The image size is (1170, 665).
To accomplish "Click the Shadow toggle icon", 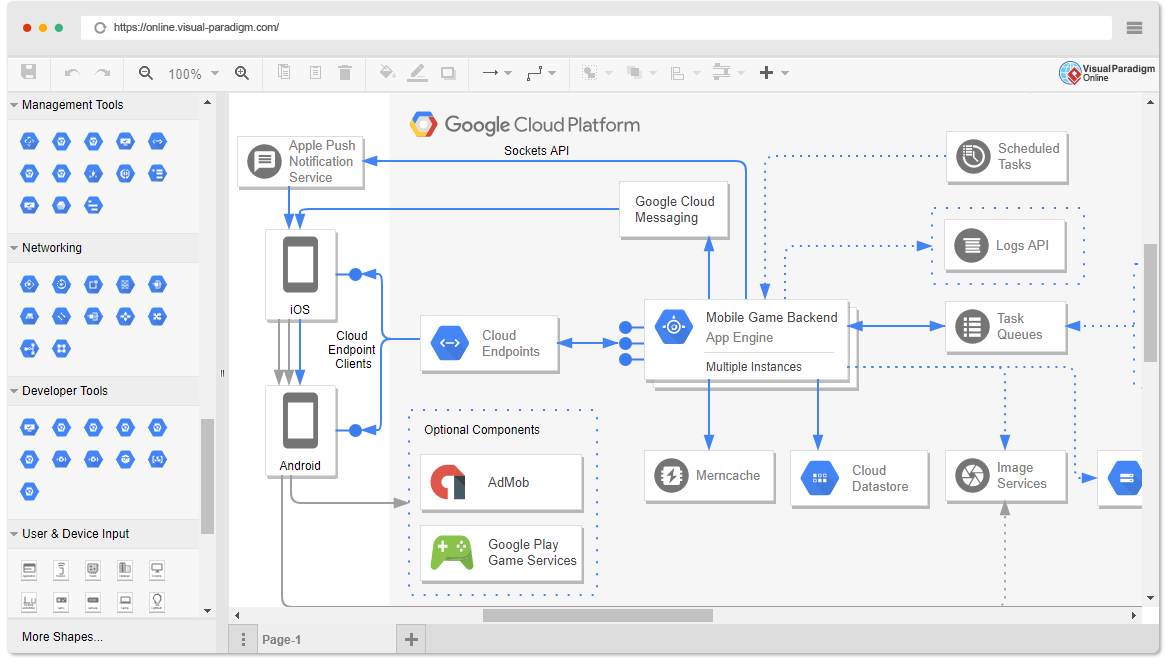I will 448,73.
